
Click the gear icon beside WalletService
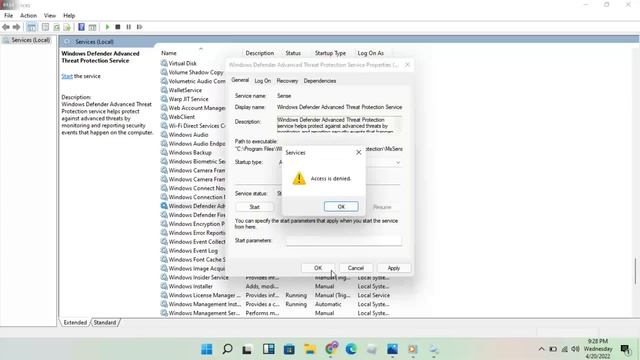tap(164, 90)
